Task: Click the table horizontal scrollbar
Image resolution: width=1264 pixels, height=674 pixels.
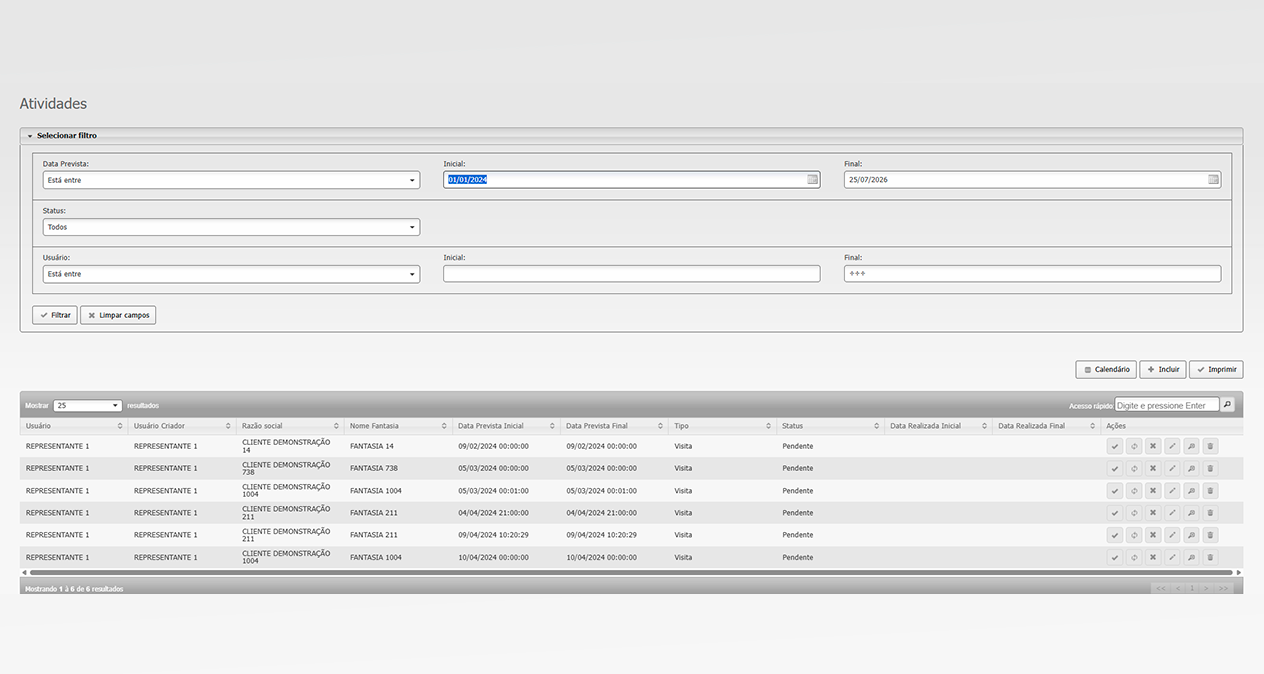Action: [x=631, y=573]
